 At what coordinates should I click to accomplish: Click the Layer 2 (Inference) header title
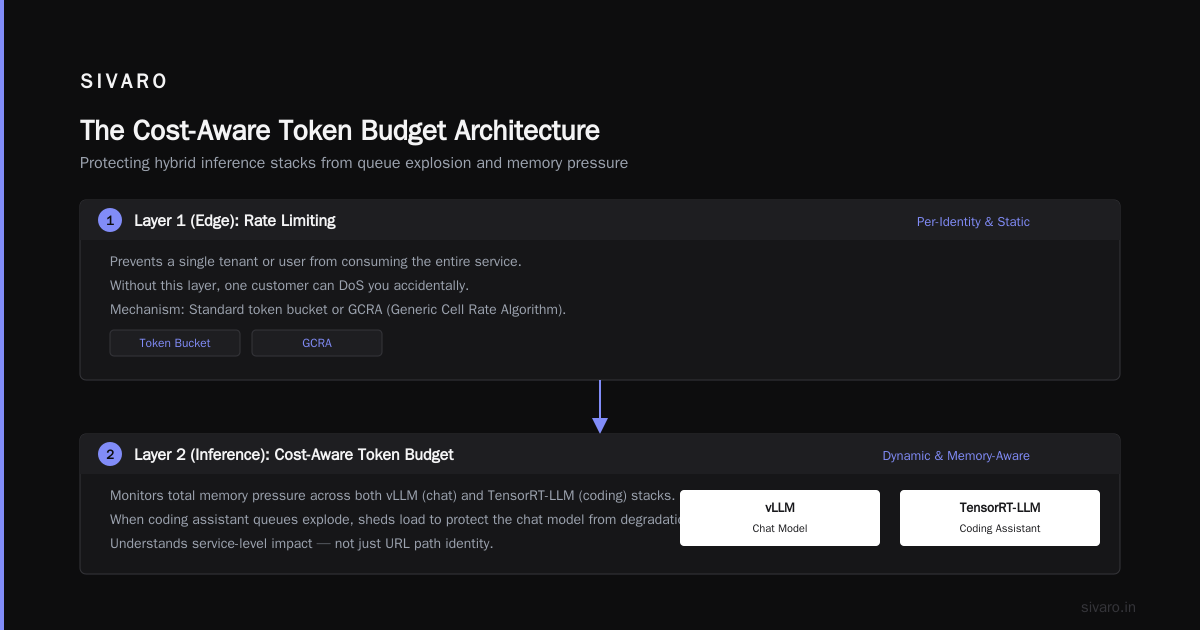pyautogui.click(x=294, y=455)
